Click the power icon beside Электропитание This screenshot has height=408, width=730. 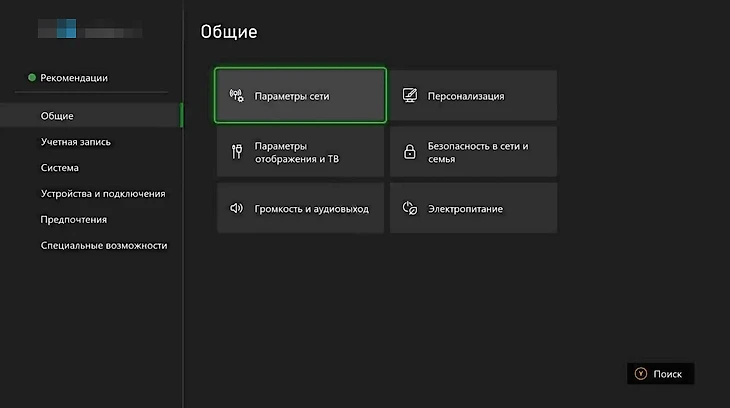409,208
